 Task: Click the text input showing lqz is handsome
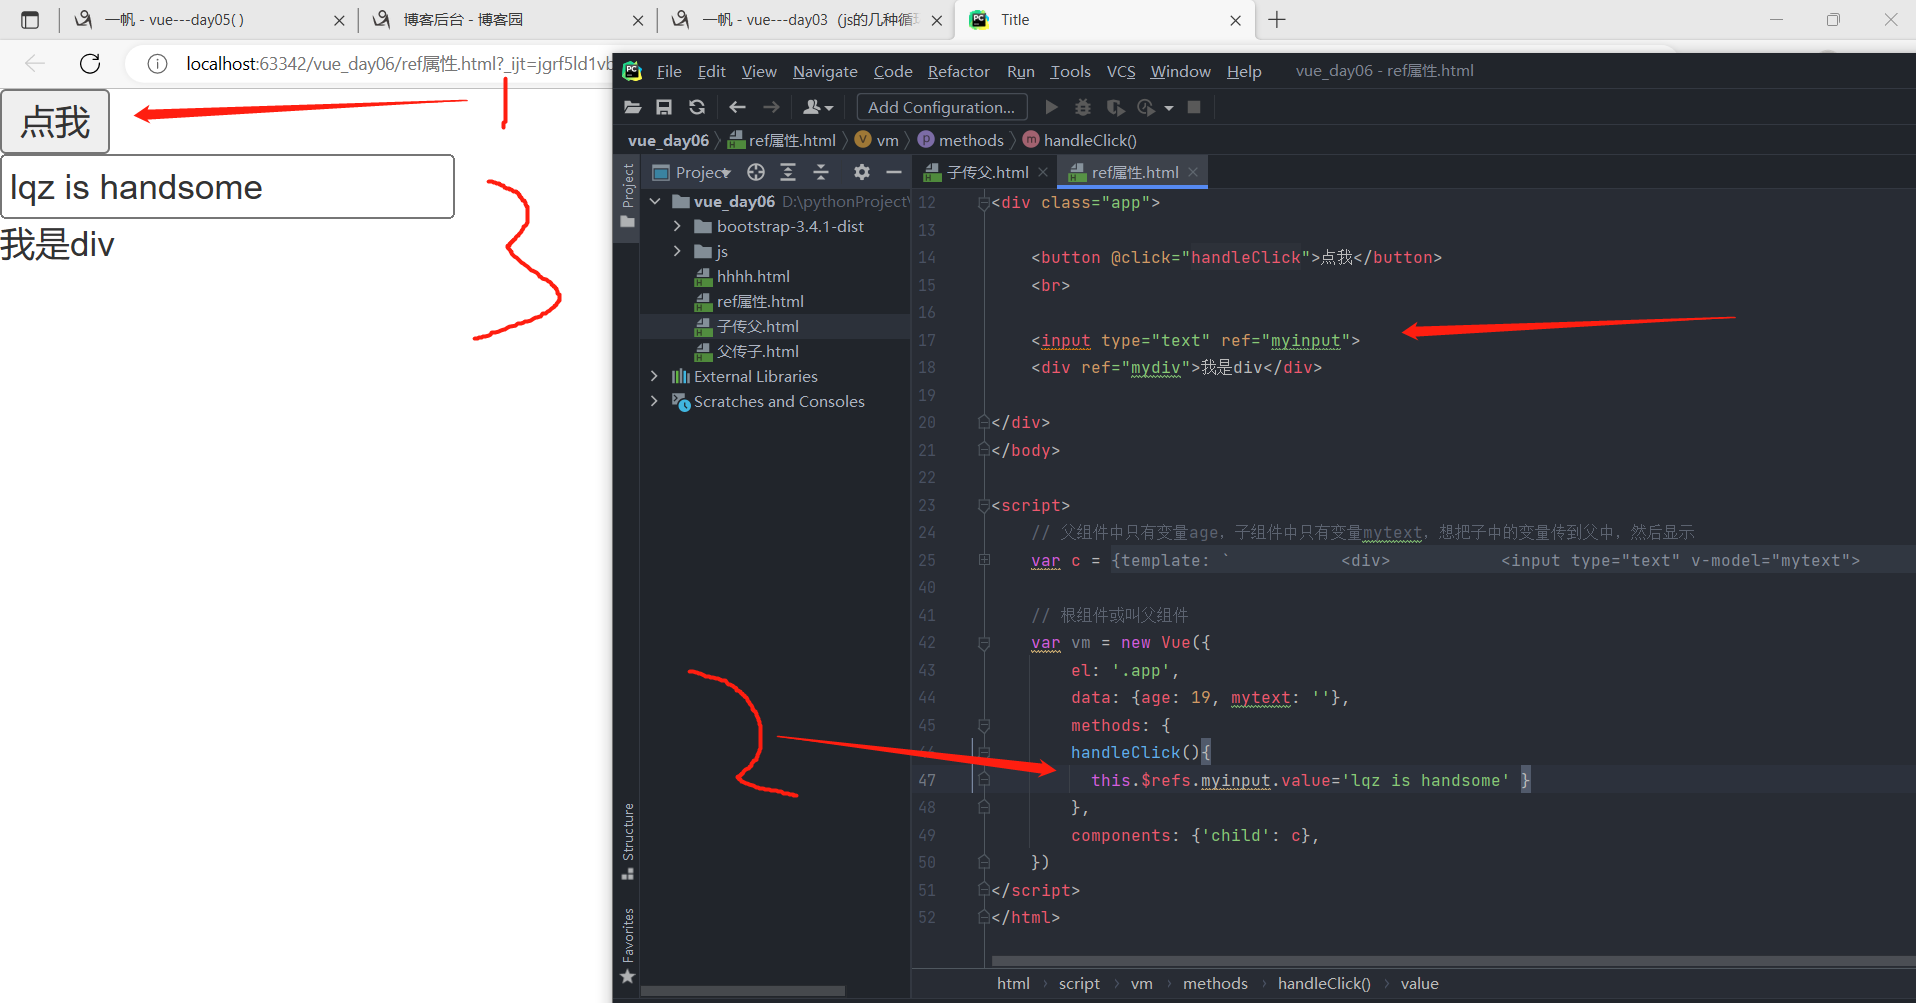[228, 187]
